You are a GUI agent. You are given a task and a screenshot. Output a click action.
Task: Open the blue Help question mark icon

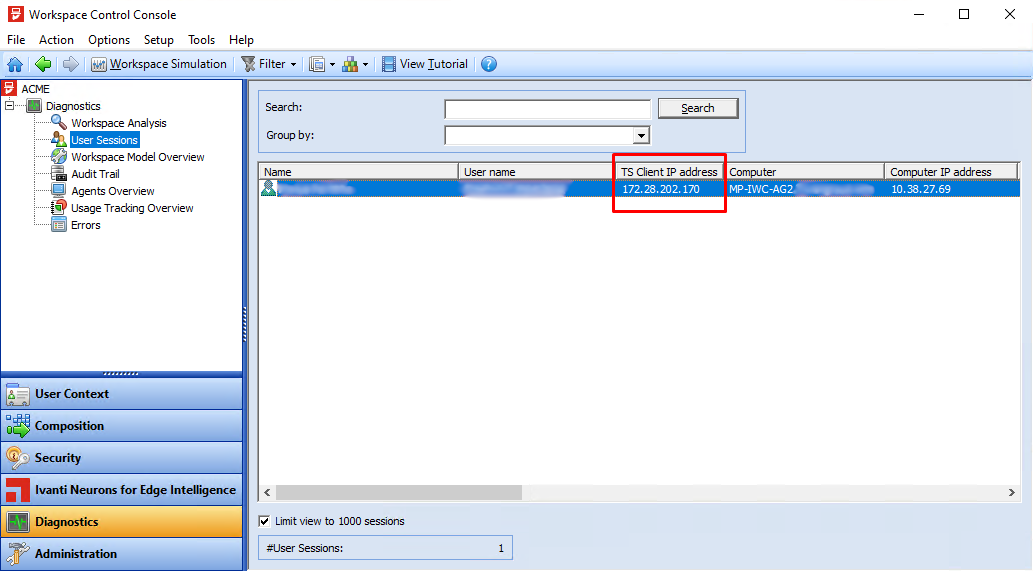point(489,64)
